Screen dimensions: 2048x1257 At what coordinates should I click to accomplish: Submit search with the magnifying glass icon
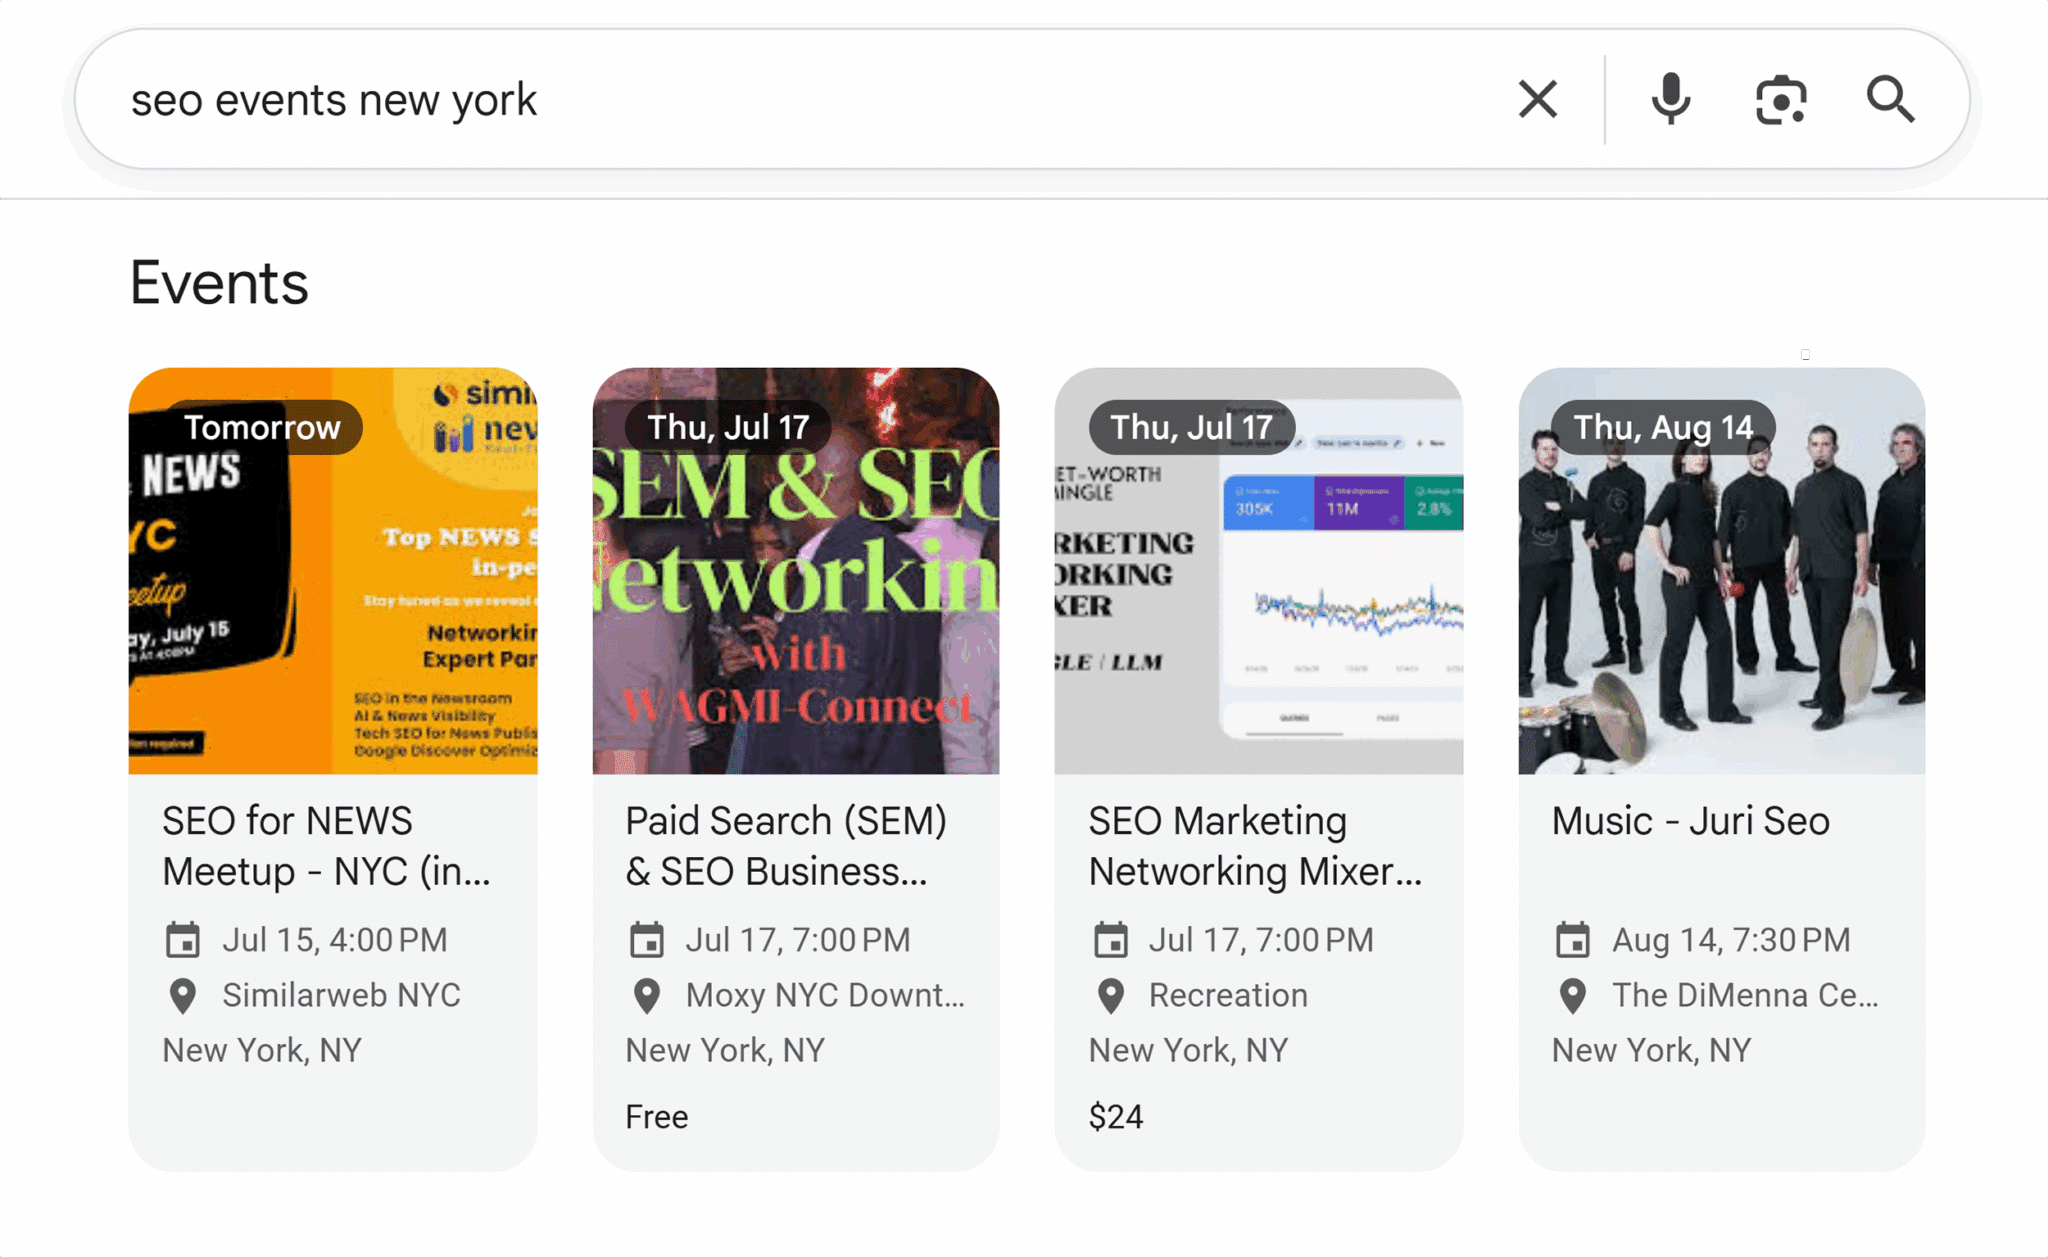1890,99
